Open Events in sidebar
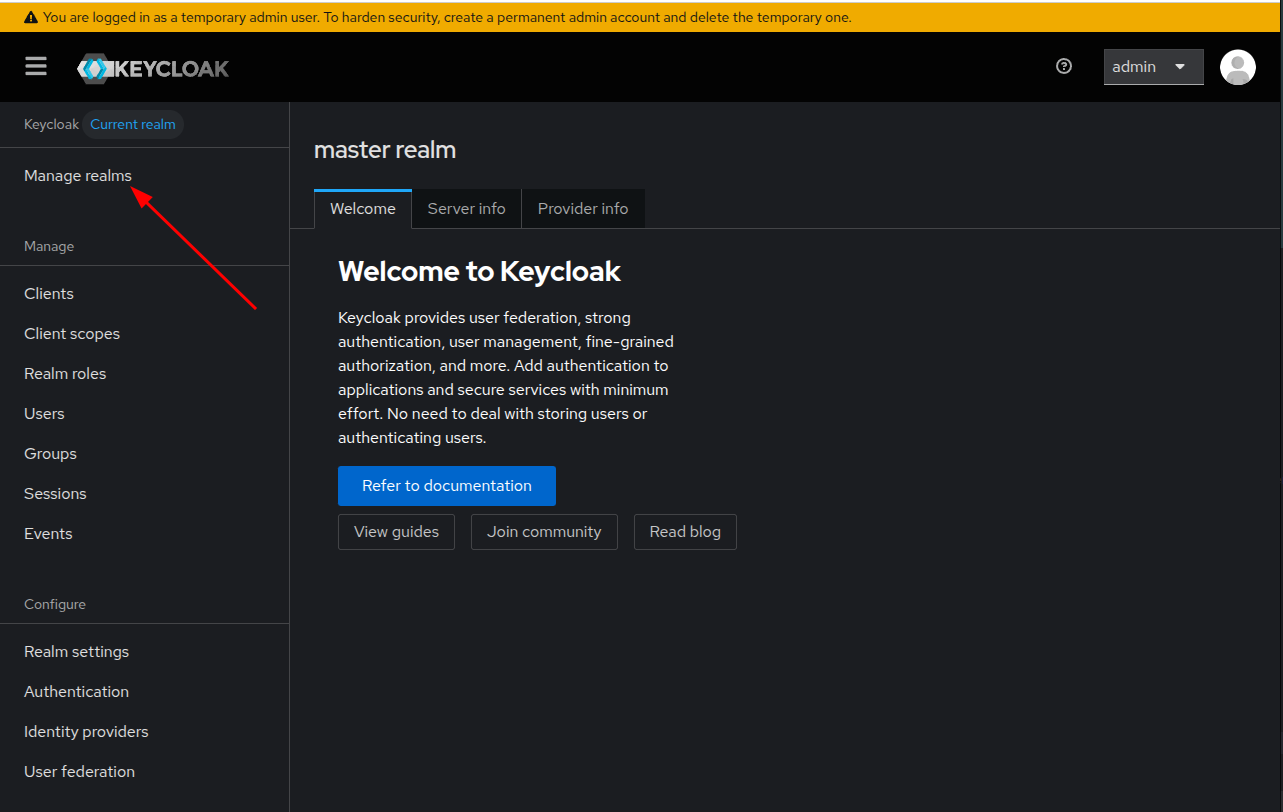This screenshot has height=812, width=1283. click(x=48, y=534)
